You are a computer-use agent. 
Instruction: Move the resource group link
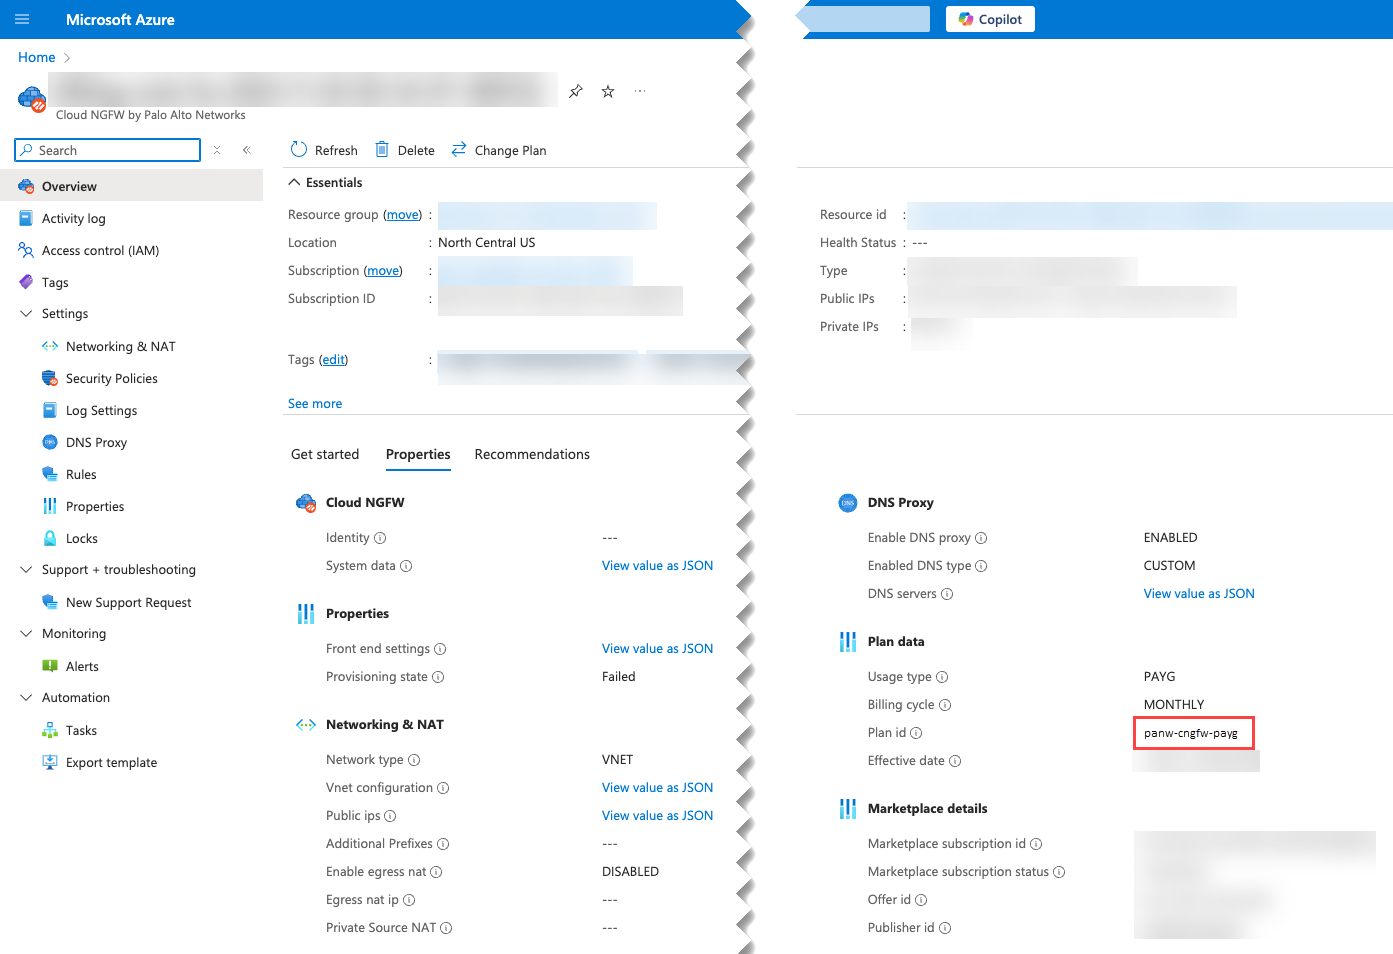pyautogui.click(x=403, y=215)
